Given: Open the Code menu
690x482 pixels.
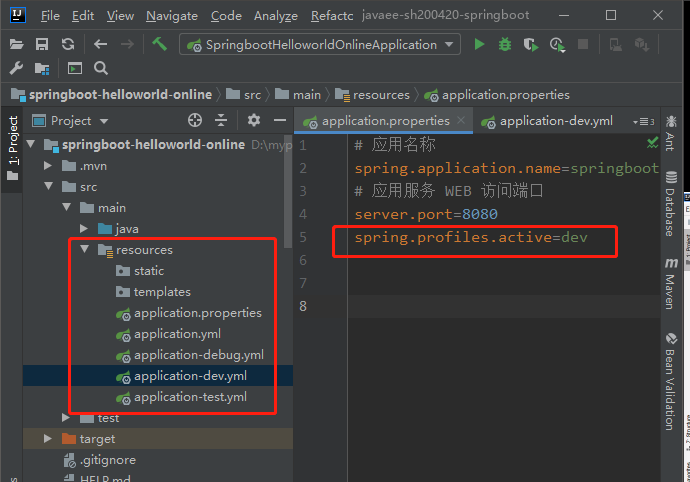Looking at the screenshot, I should point(226,16).
